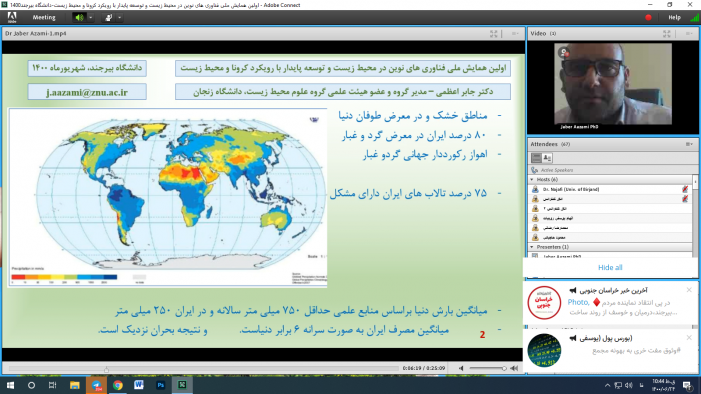The height and width of the screenshot is (394, 701).
Task: Open the Windows Start menu
Action: tap(10, 385)
